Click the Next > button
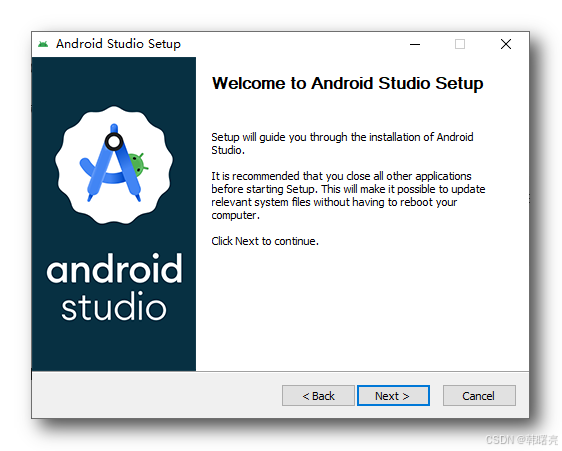The image size is (562, 451). coord(393,396)
